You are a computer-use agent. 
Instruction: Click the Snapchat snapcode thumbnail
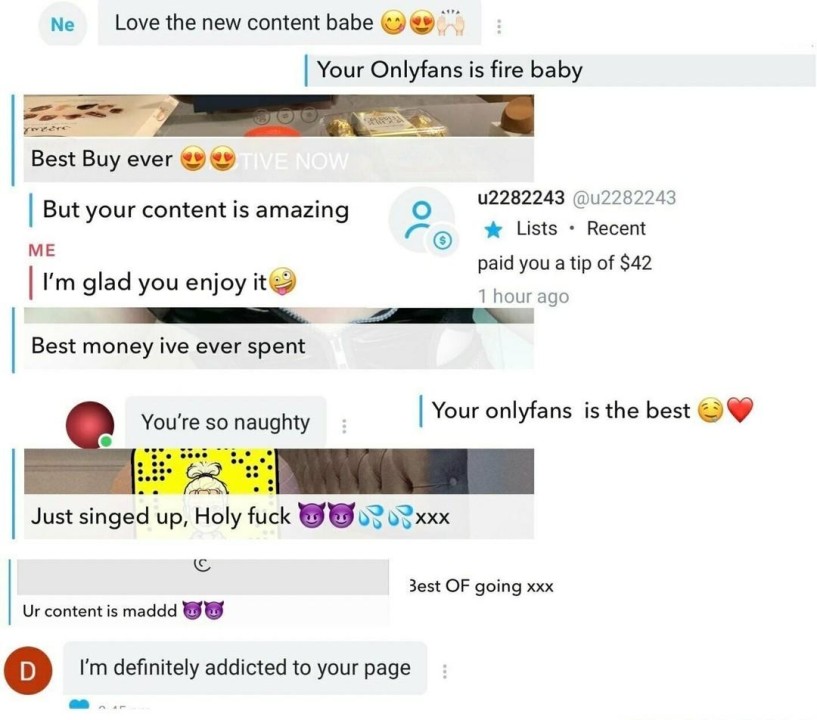pos(204,470)
